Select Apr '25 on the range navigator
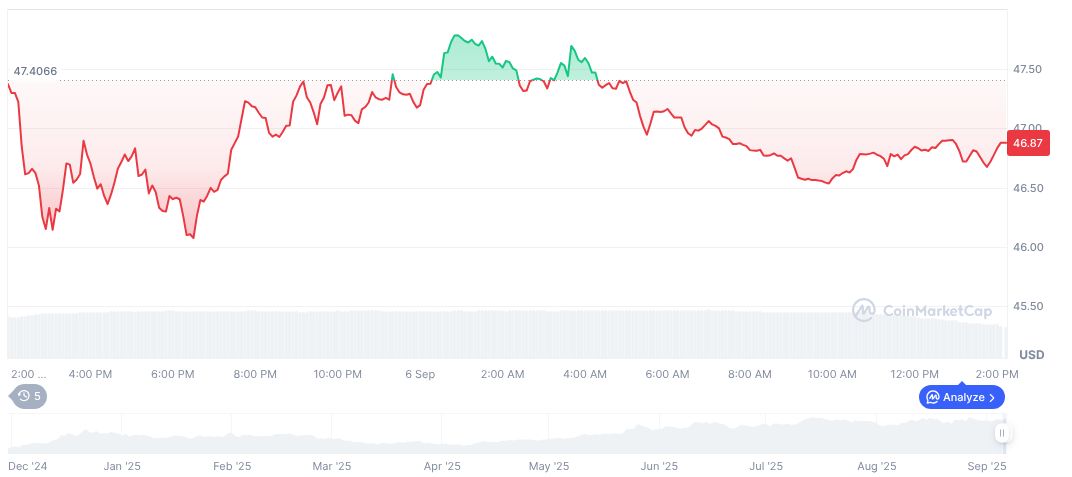This screenshot has height=477, width=1072. [441, 466]
